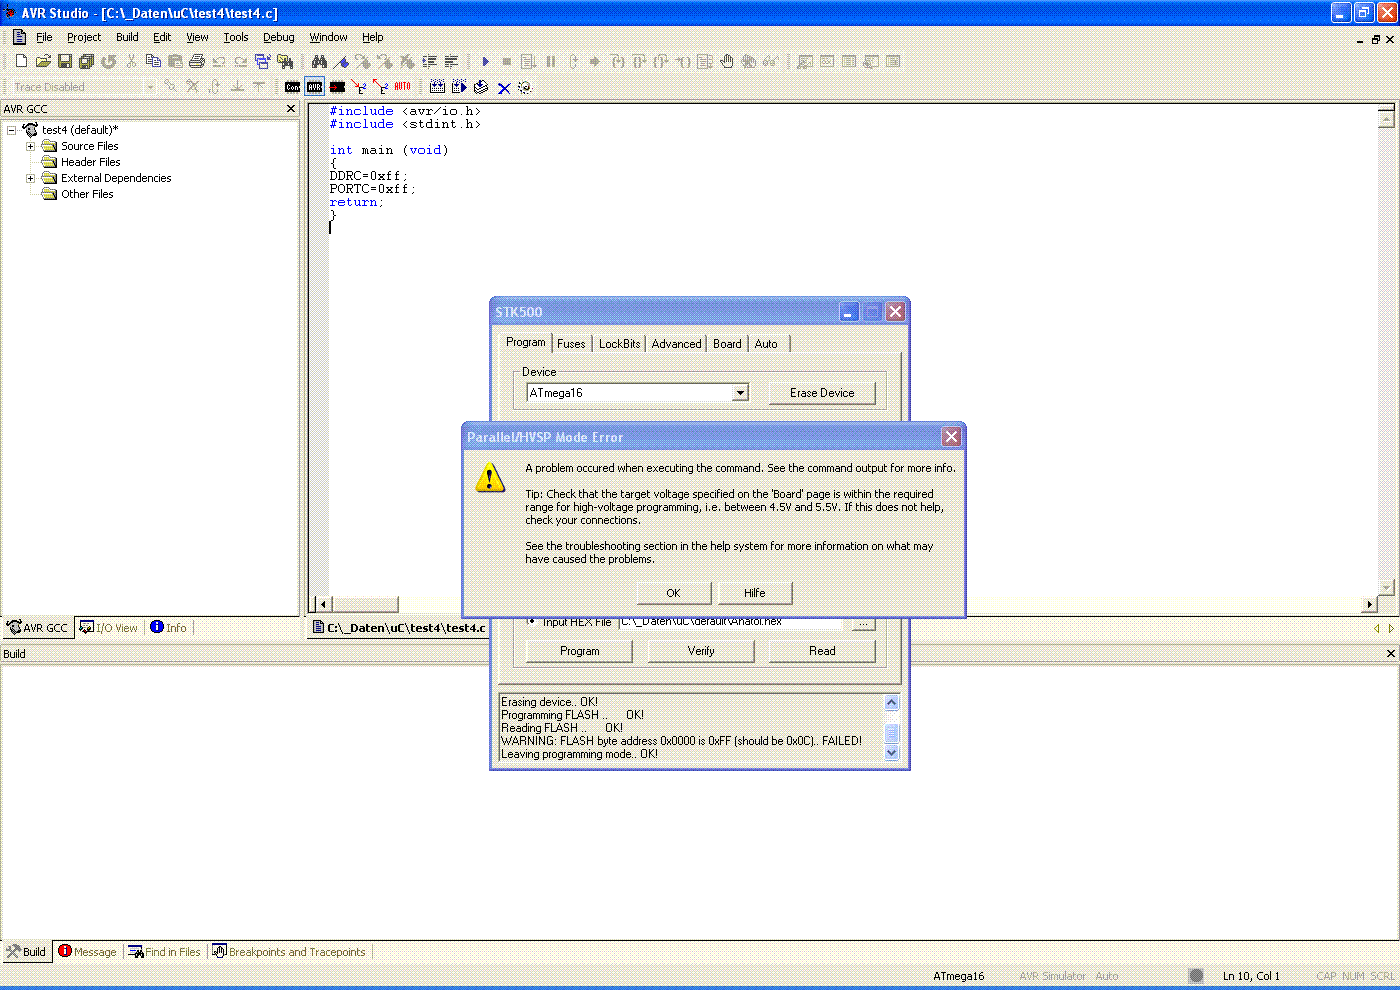Click the Info panel tab
This screenshot has height=990, width=1400.
[x=169, y=628]
